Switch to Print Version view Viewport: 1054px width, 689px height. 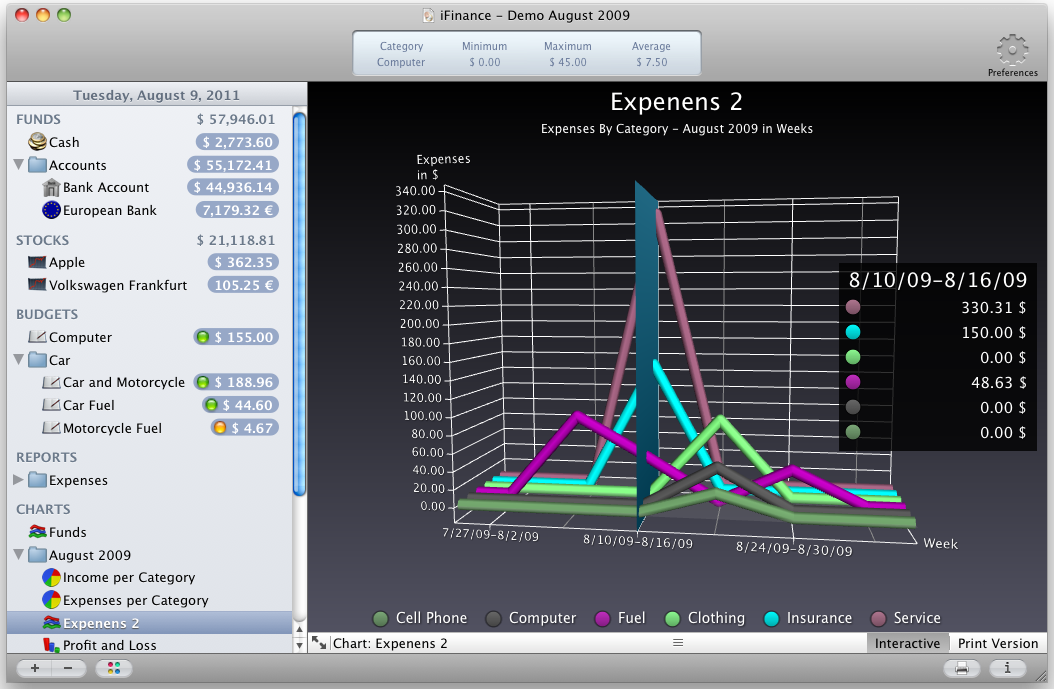pyautogui.click(x=998, y=643)
